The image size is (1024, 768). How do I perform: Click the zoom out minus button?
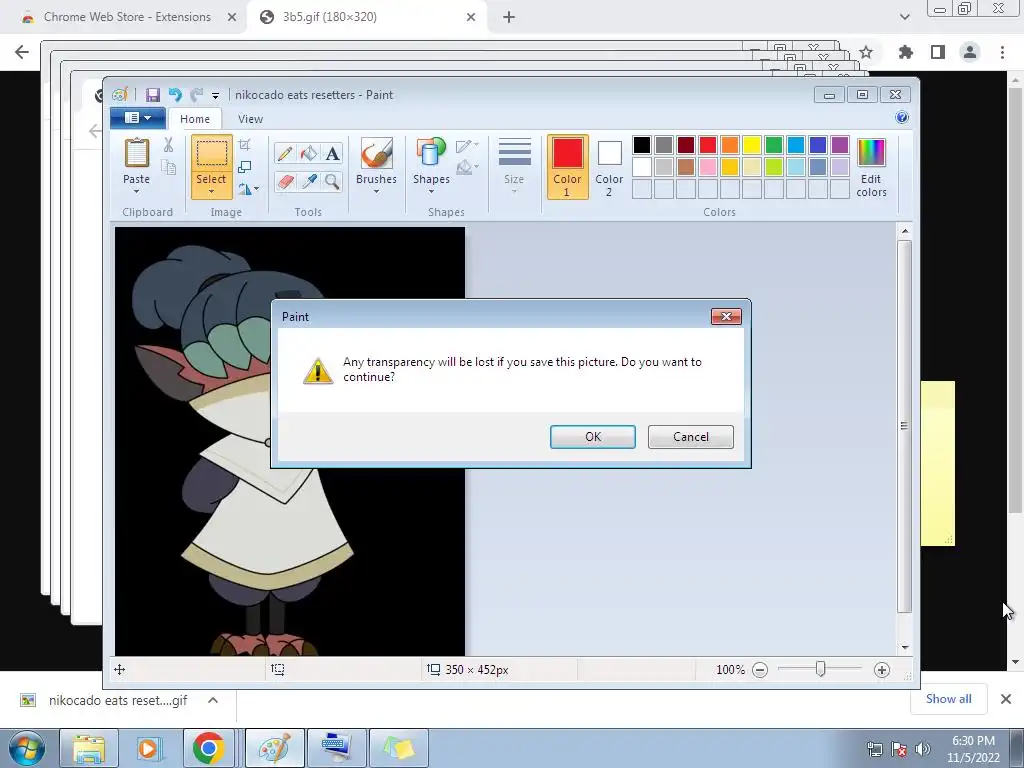point(760,670)
